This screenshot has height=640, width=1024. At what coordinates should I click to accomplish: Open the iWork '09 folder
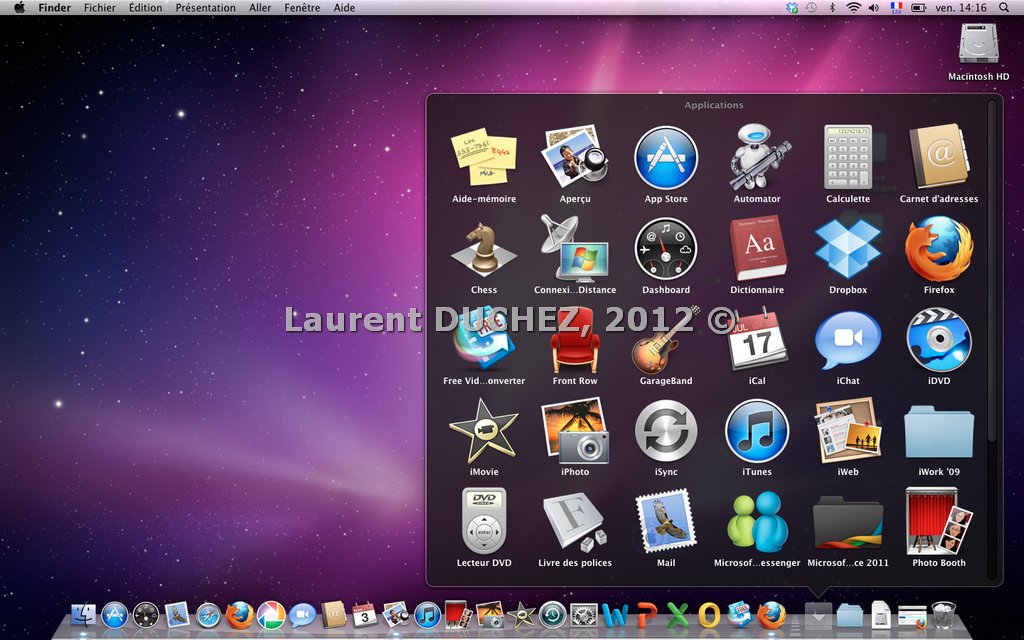[939, 432]
